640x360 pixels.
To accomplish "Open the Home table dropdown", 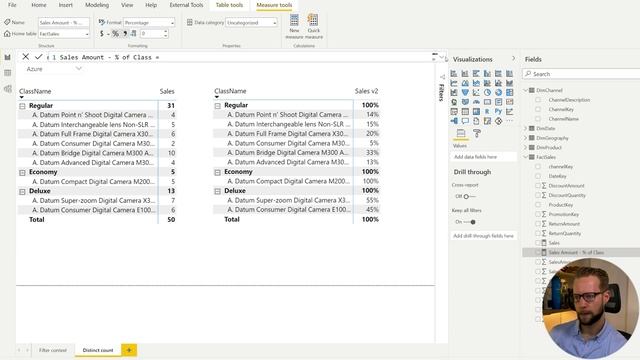I will click(x=64, y=34).
